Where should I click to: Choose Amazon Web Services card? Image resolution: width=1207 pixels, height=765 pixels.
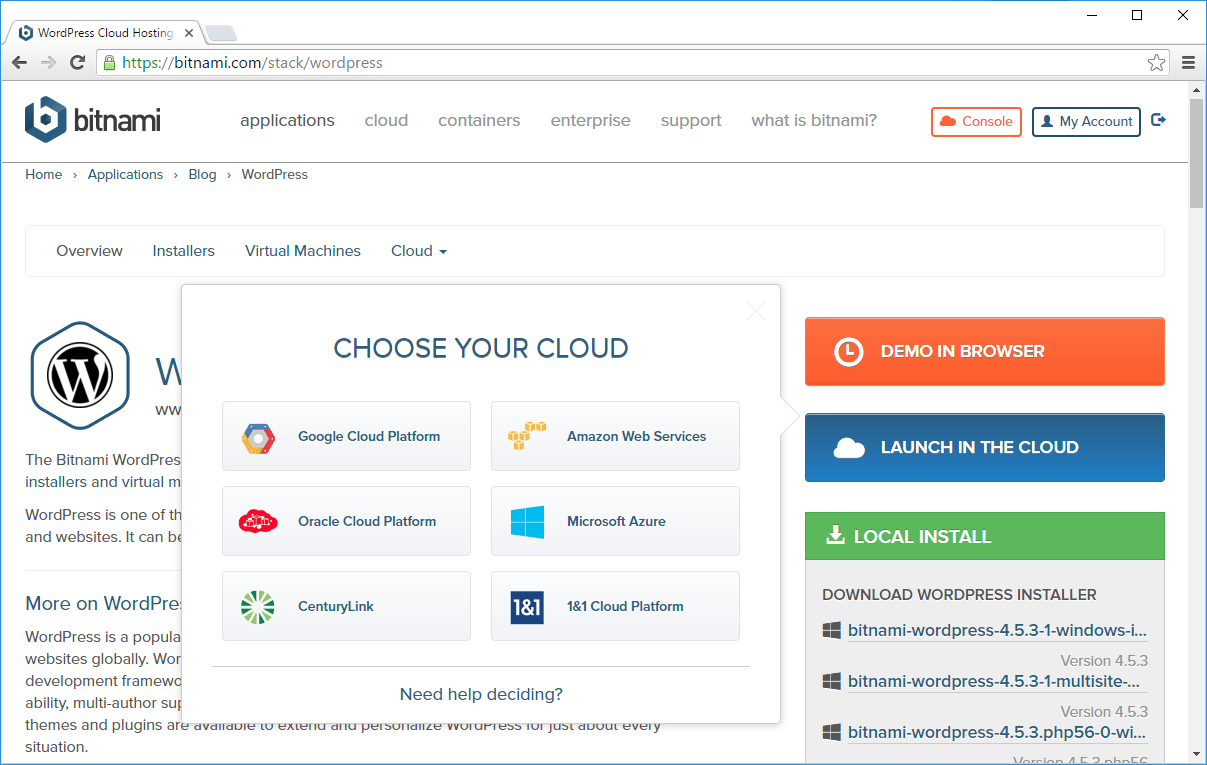point(615,436)
